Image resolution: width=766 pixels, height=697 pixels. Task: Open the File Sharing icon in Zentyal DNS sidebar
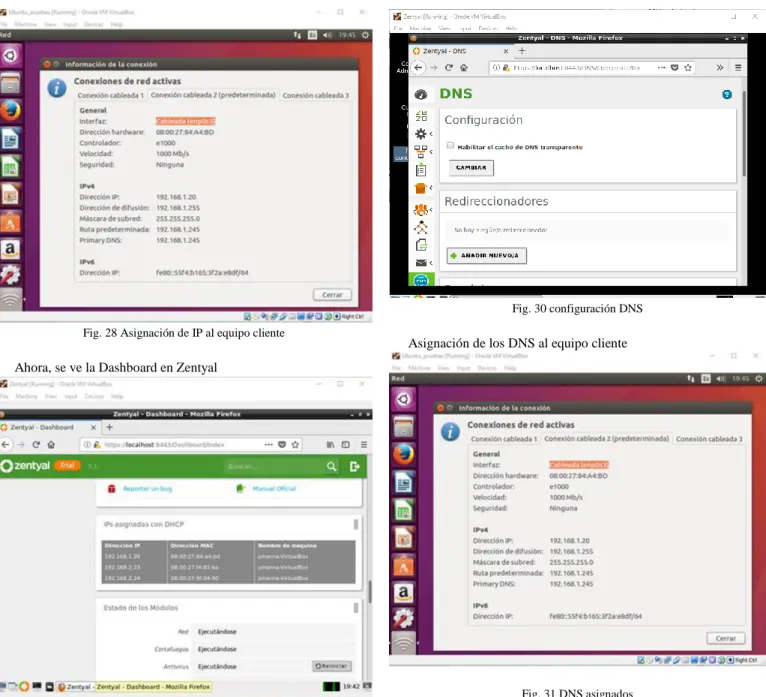click(421, 245)
